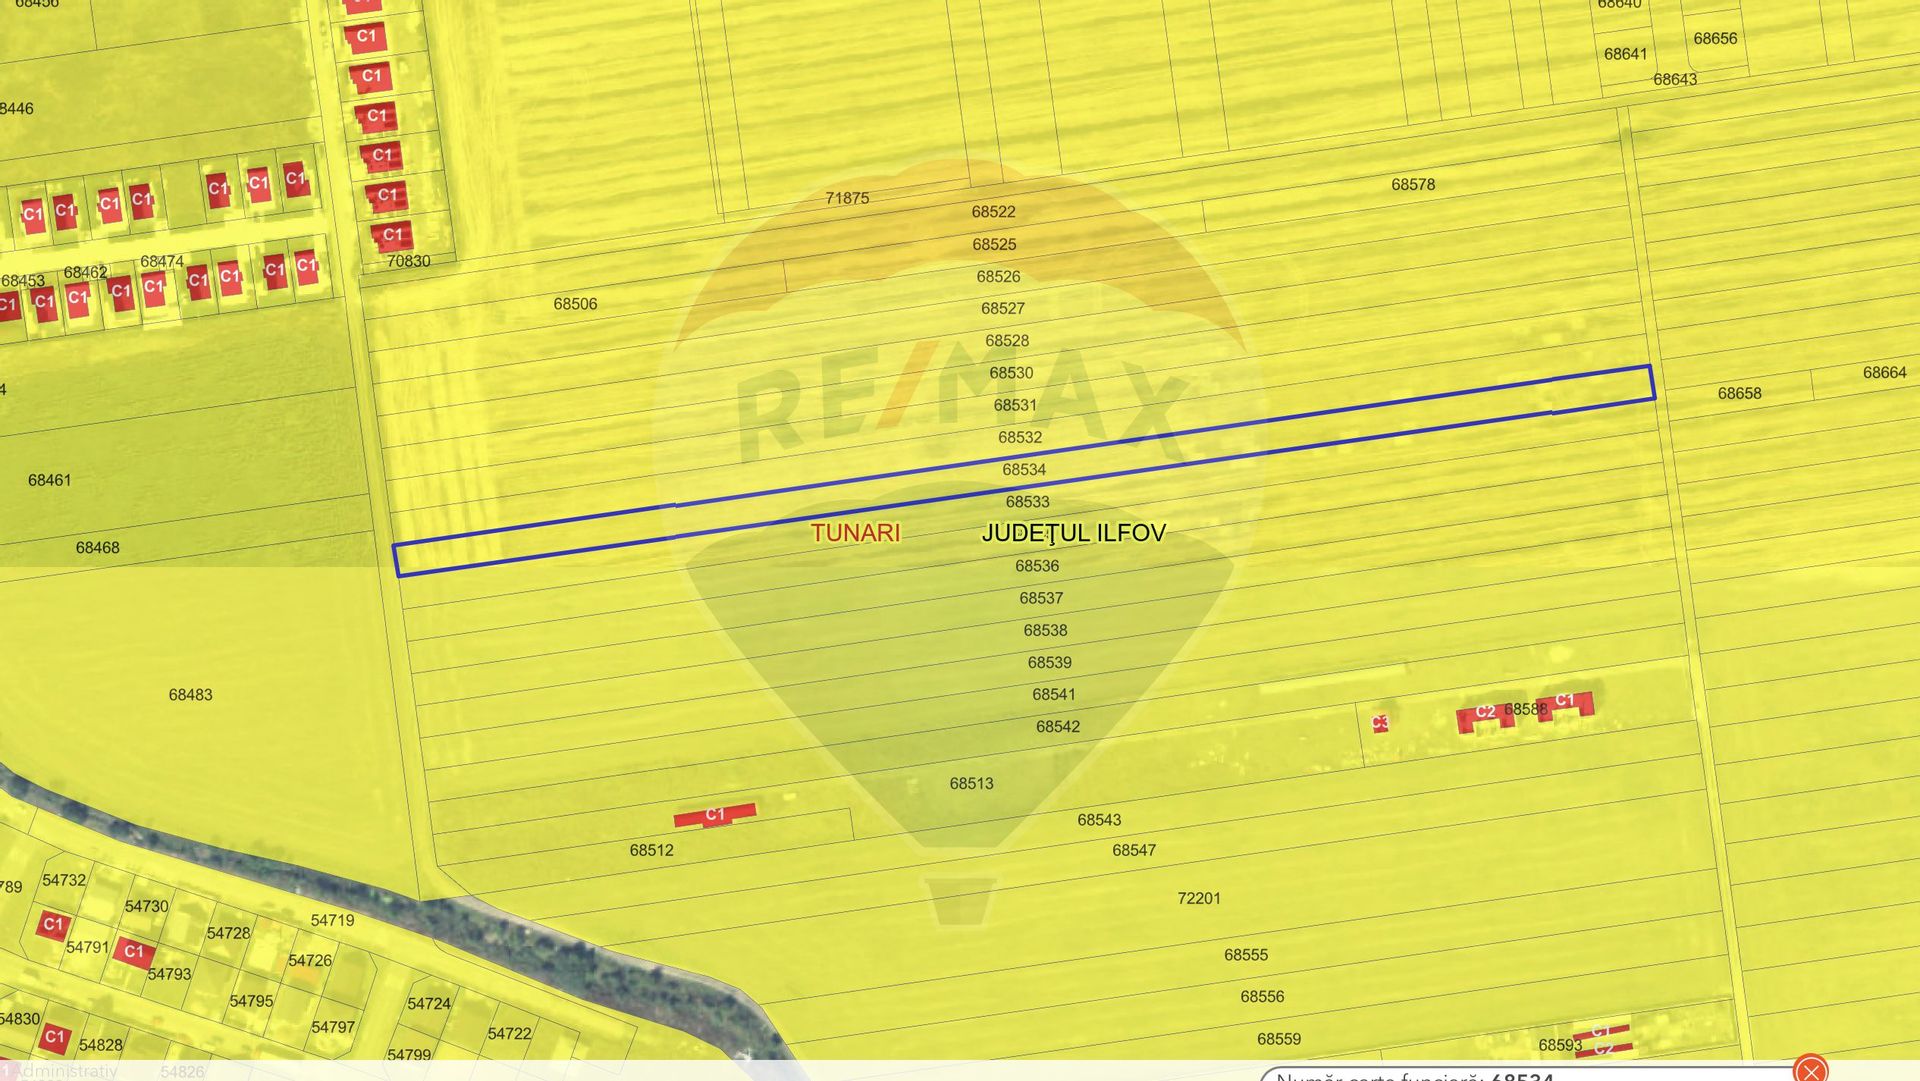Select parcel label 54797

333,1027
